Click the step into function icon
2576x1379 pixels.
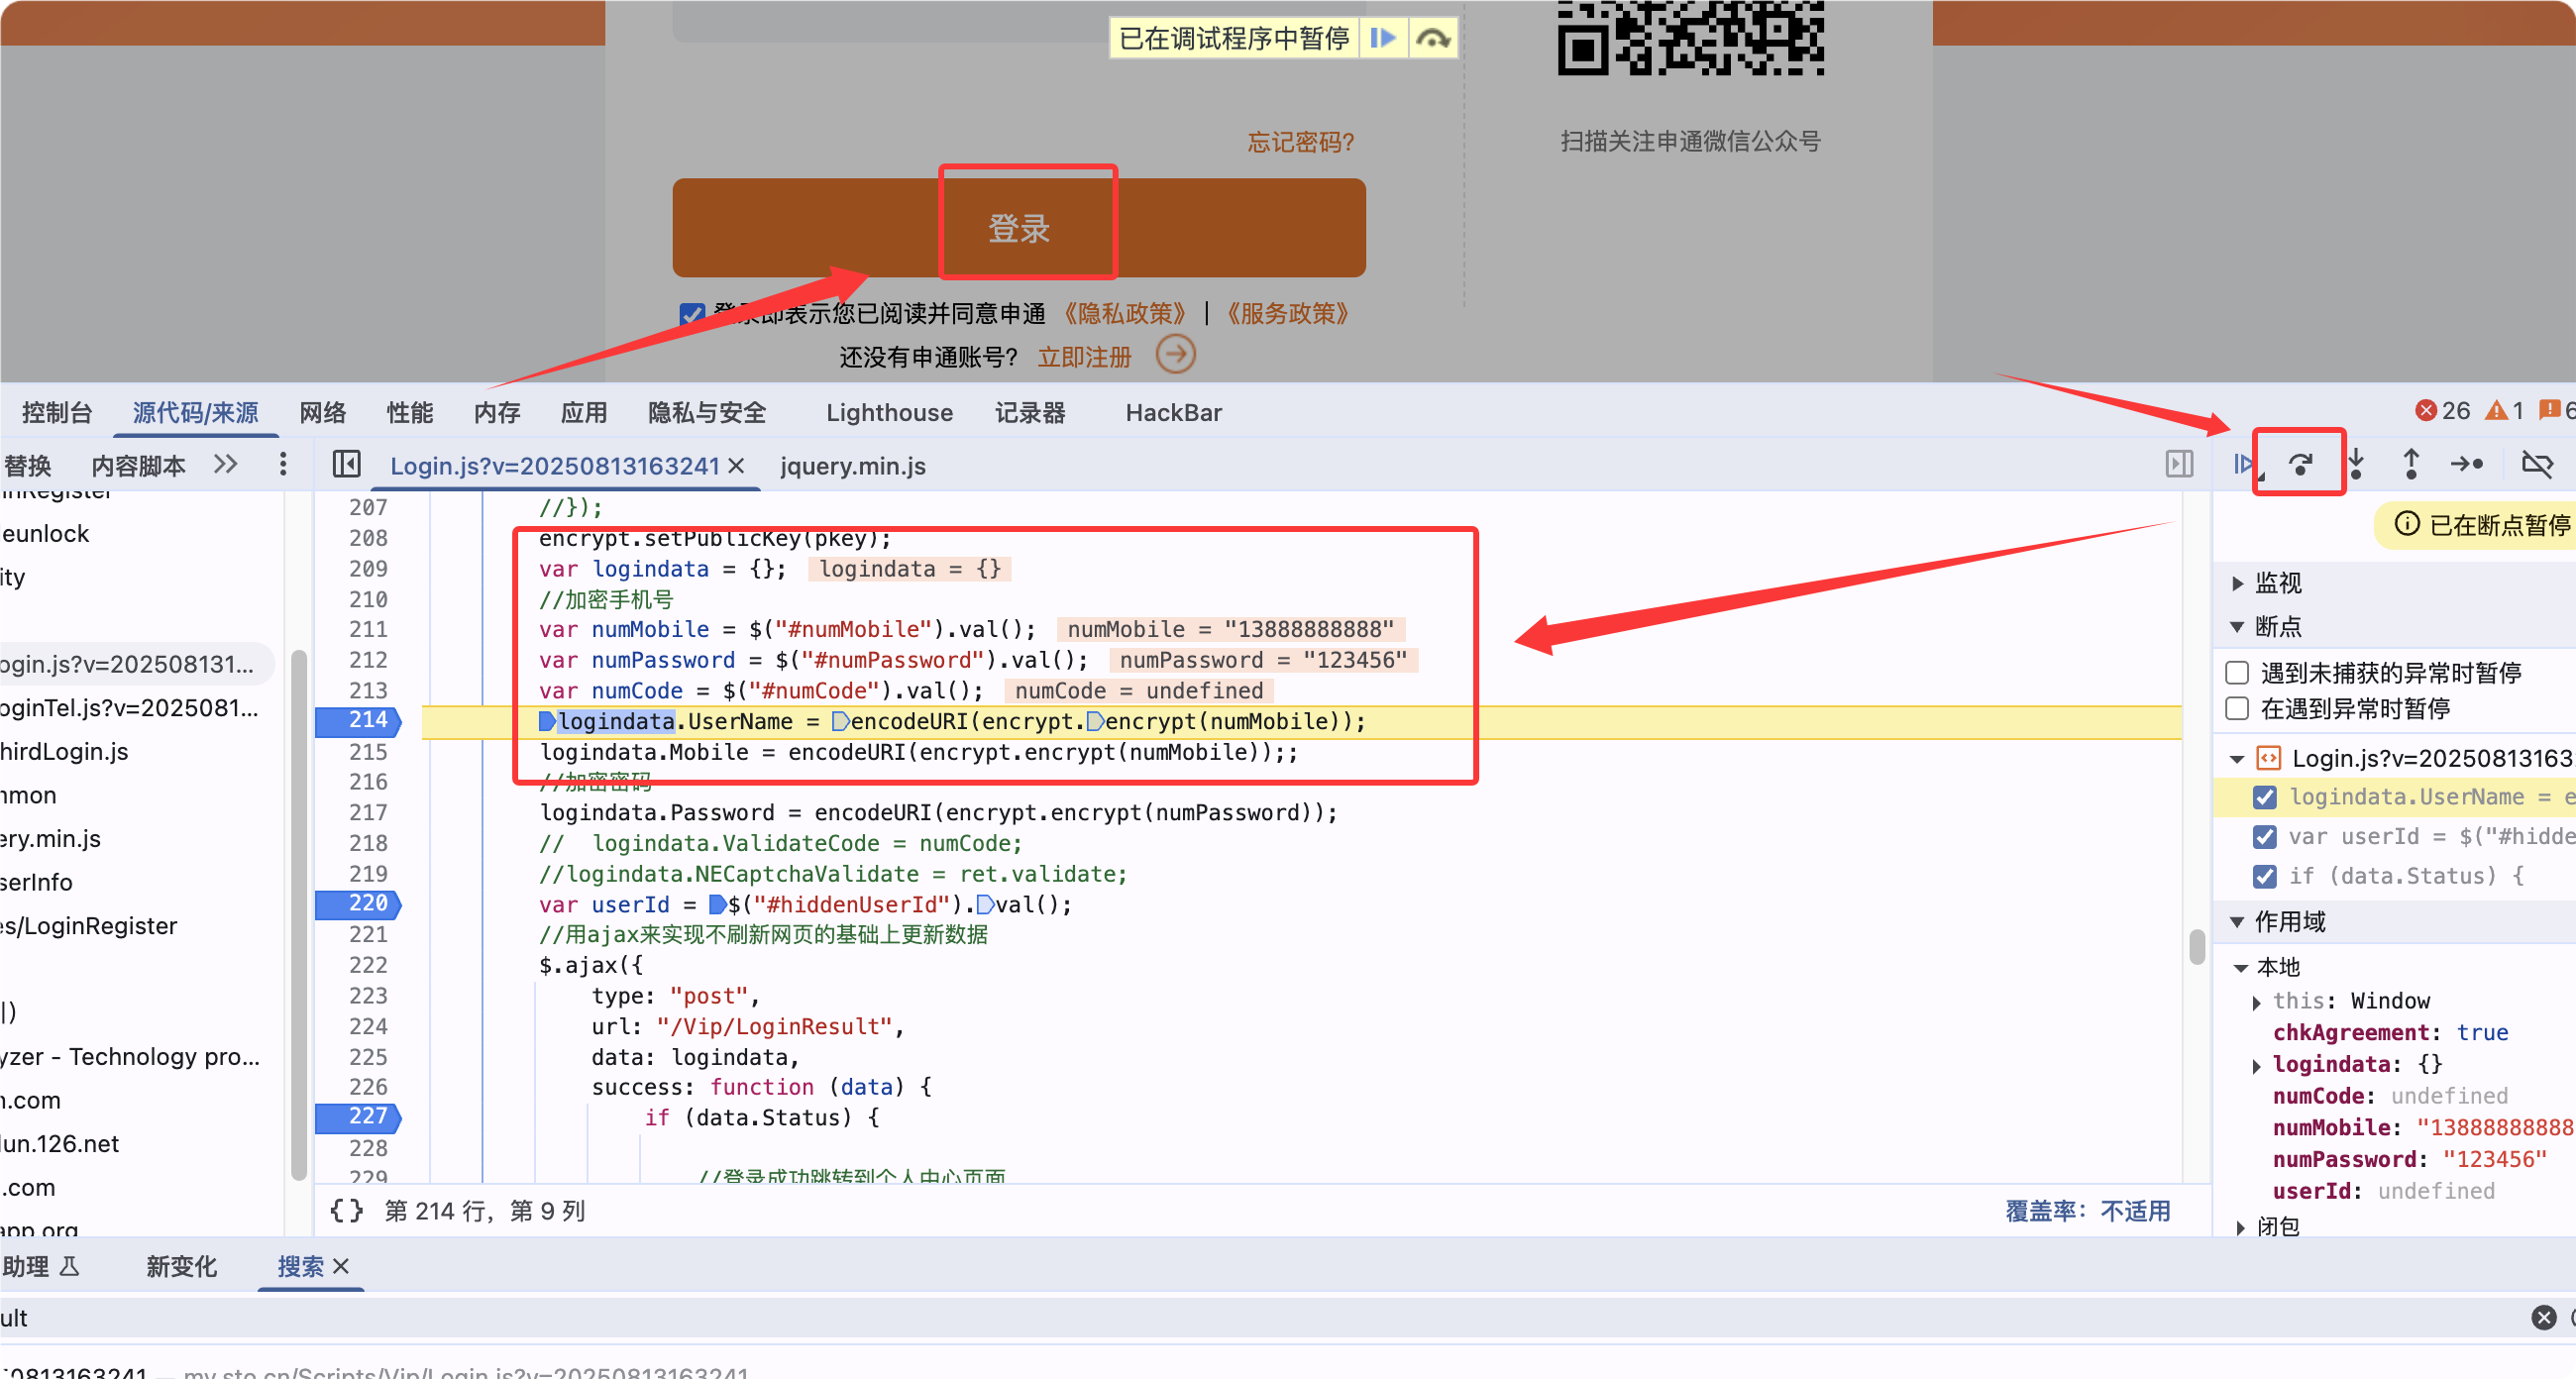point(2356,464)
